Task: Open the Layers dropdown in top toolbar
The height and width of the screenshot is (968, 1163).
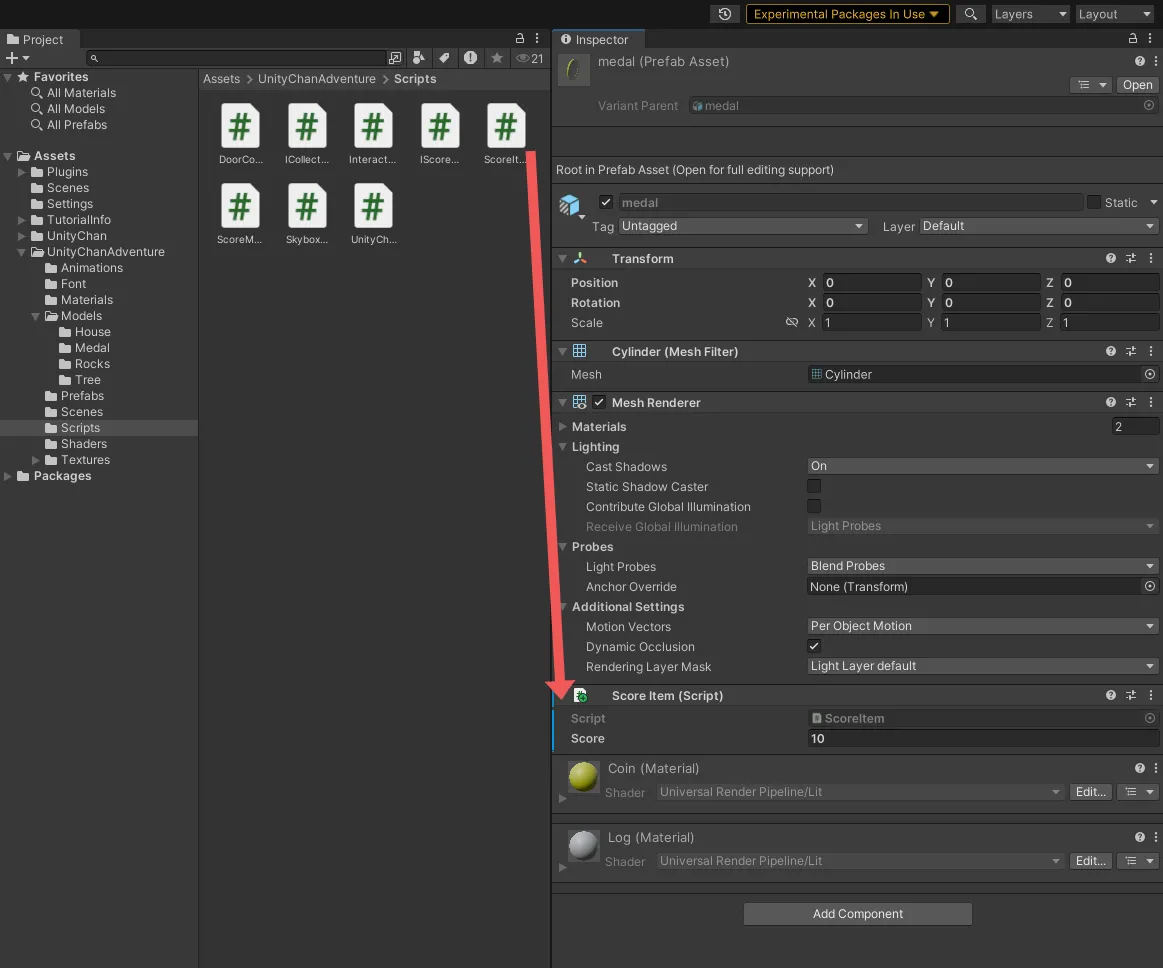Action: [x=1029, y=14]
